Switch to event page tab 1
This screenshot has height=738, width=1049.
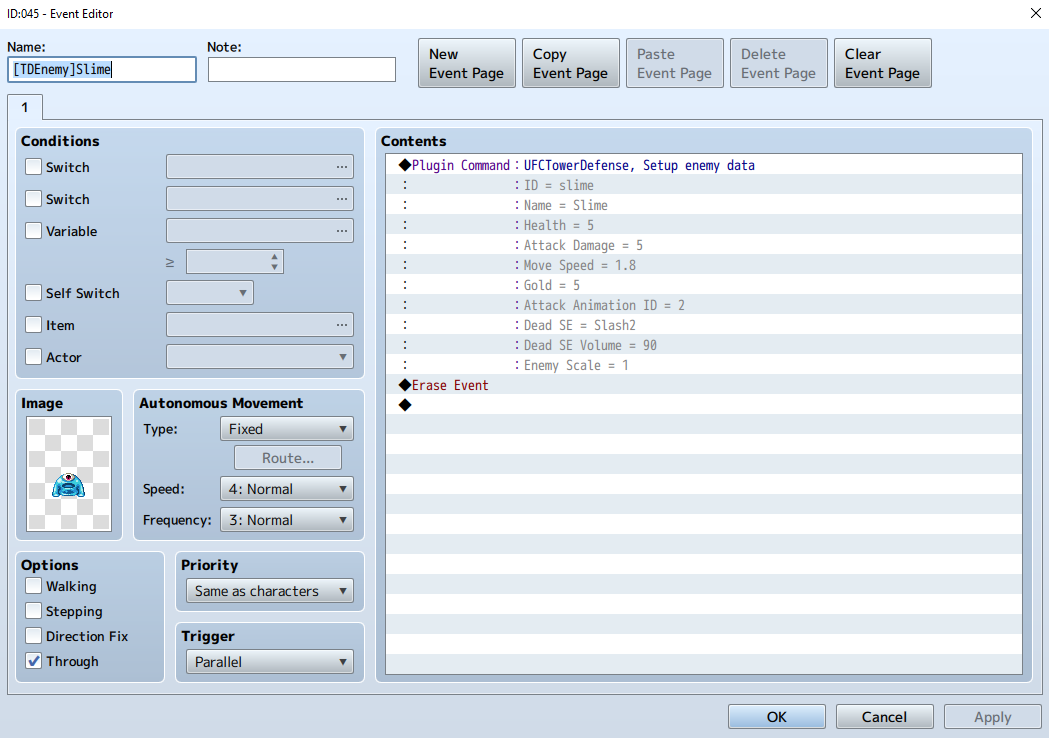pos(25,107)
